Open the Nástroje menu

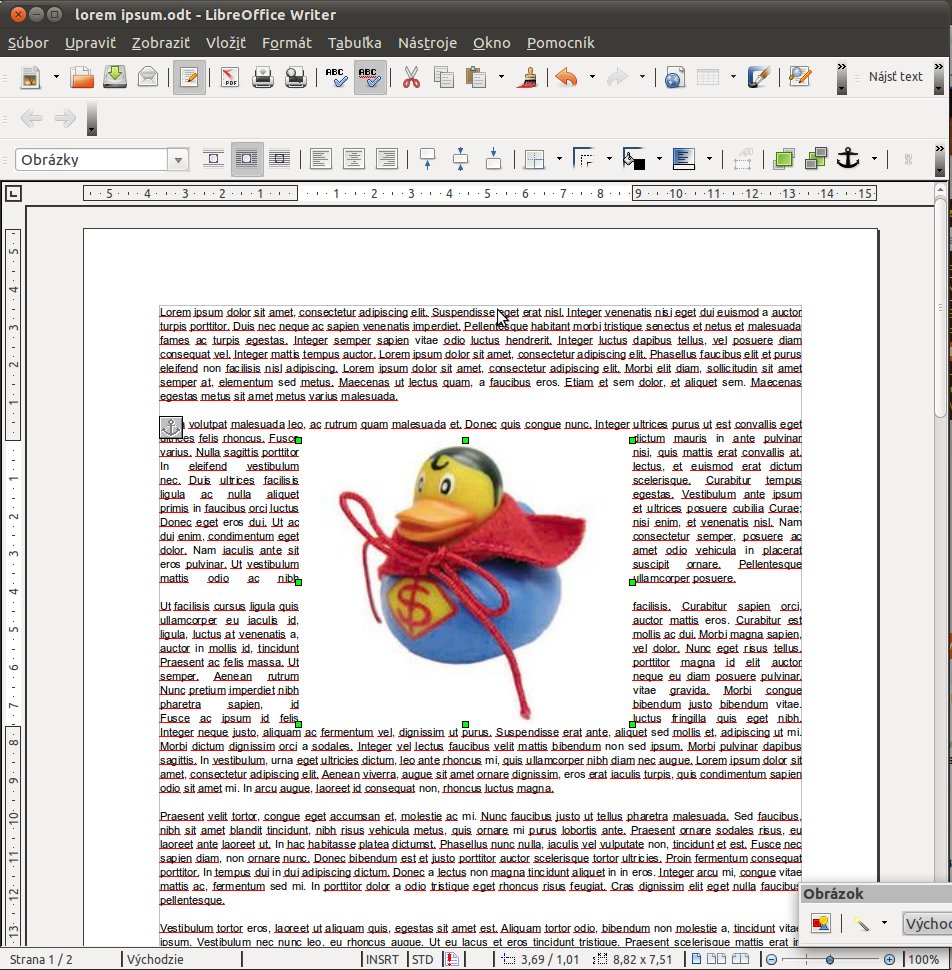(427, 43)
